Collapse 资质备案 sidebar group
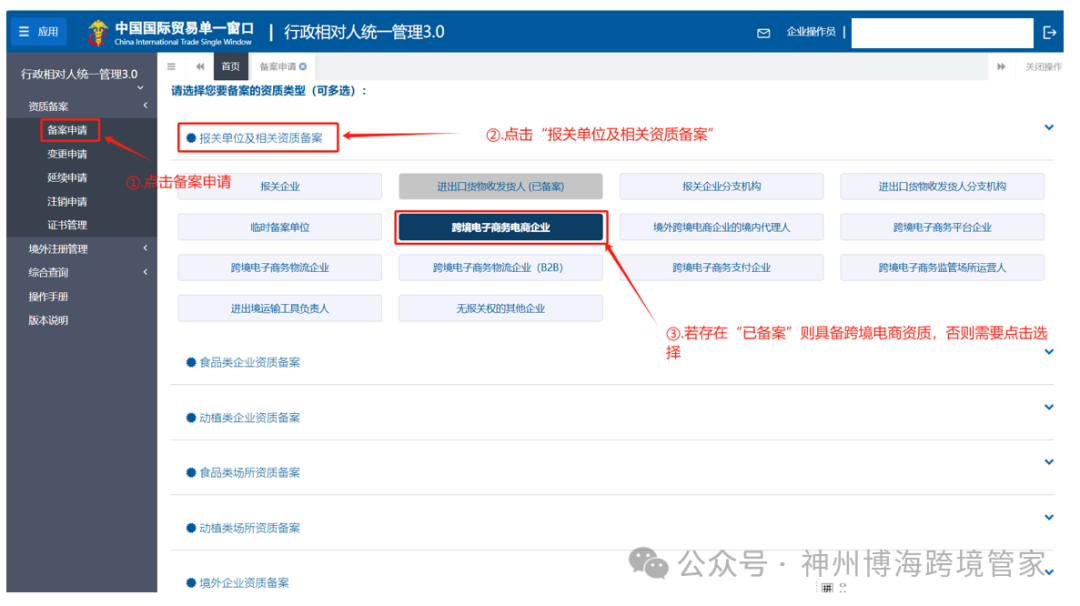The height and width of the screenshot is (606, 1080). click(x=83, y=106)
